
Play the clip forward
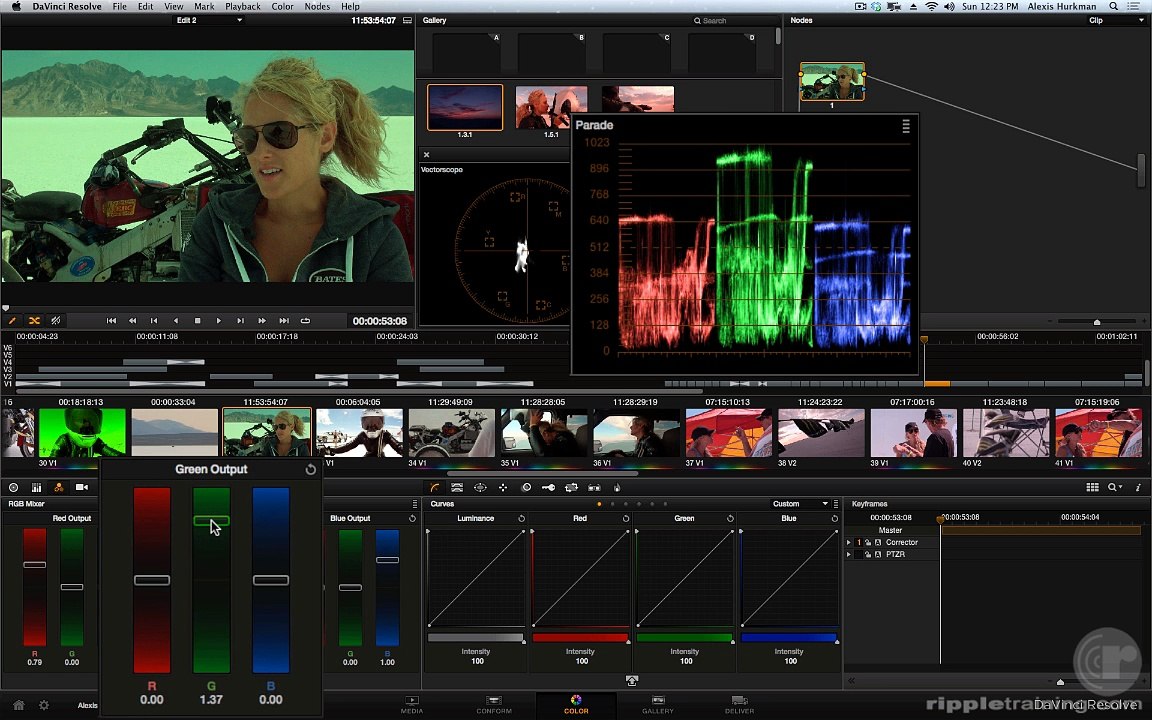(x=219, y=320)
